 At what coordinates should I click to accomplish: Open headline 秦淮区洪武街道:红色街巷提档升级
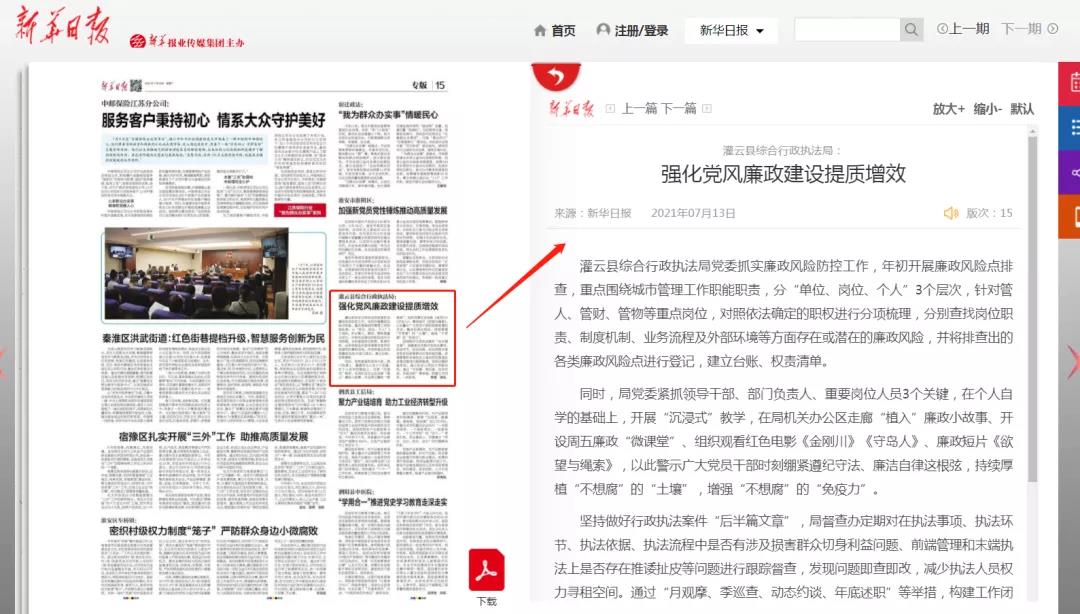214,338
